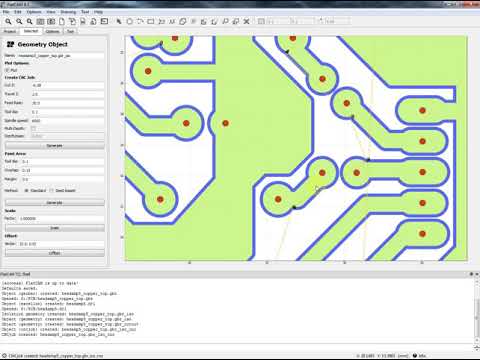The height and width of the screenshot is (360, 480).
Task: Select the arrow pointer selection tool
Action: coord(119,21)
